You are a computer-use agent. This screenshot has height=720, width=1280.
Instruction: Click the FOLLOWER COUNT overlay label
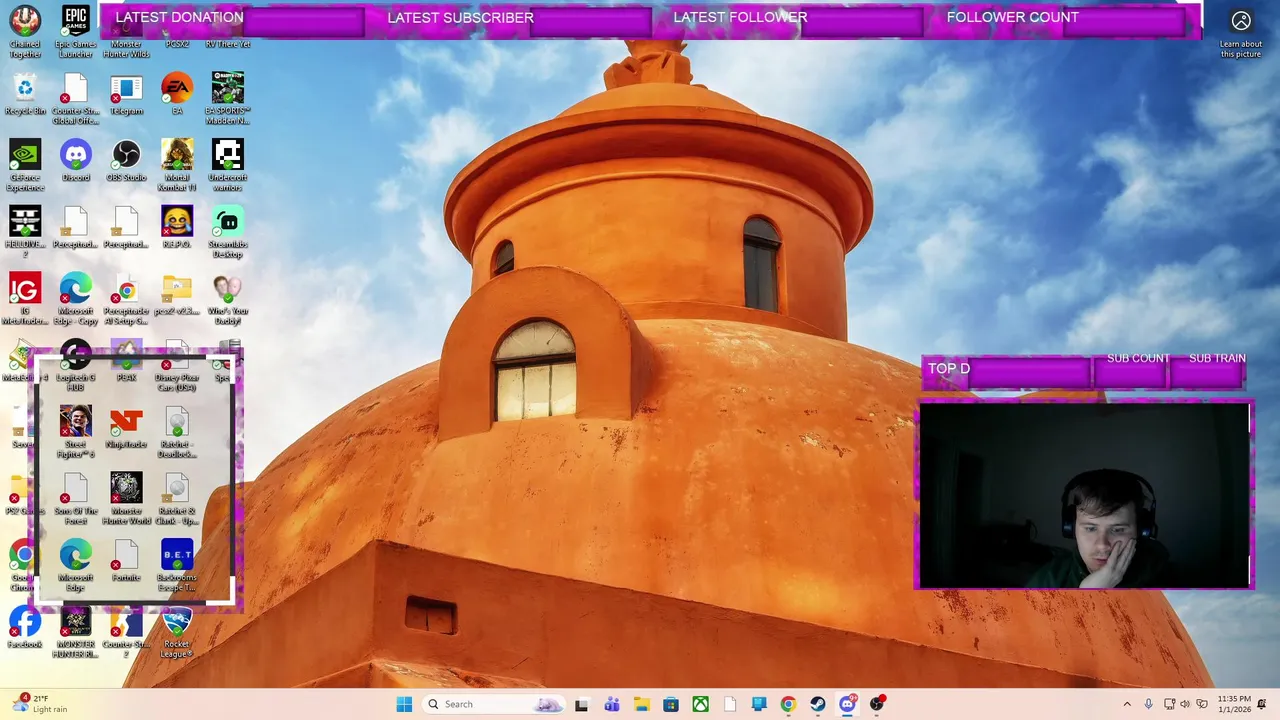pyautogui.click(x=1013, y=17)
